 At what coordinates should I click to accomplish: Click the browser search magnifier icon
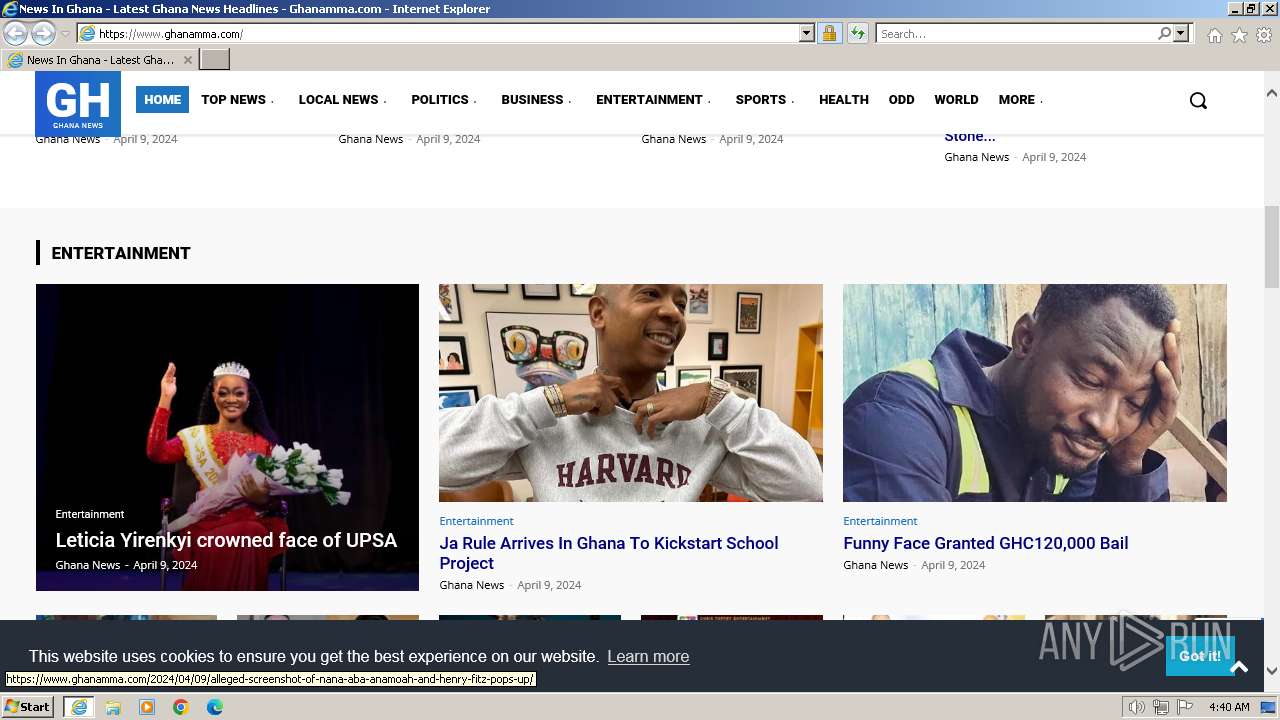pos(1164,33)
